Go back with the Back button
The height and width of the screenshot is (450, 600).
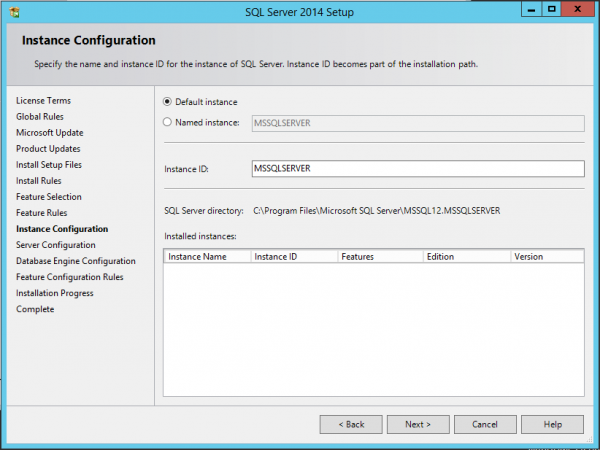351,424
